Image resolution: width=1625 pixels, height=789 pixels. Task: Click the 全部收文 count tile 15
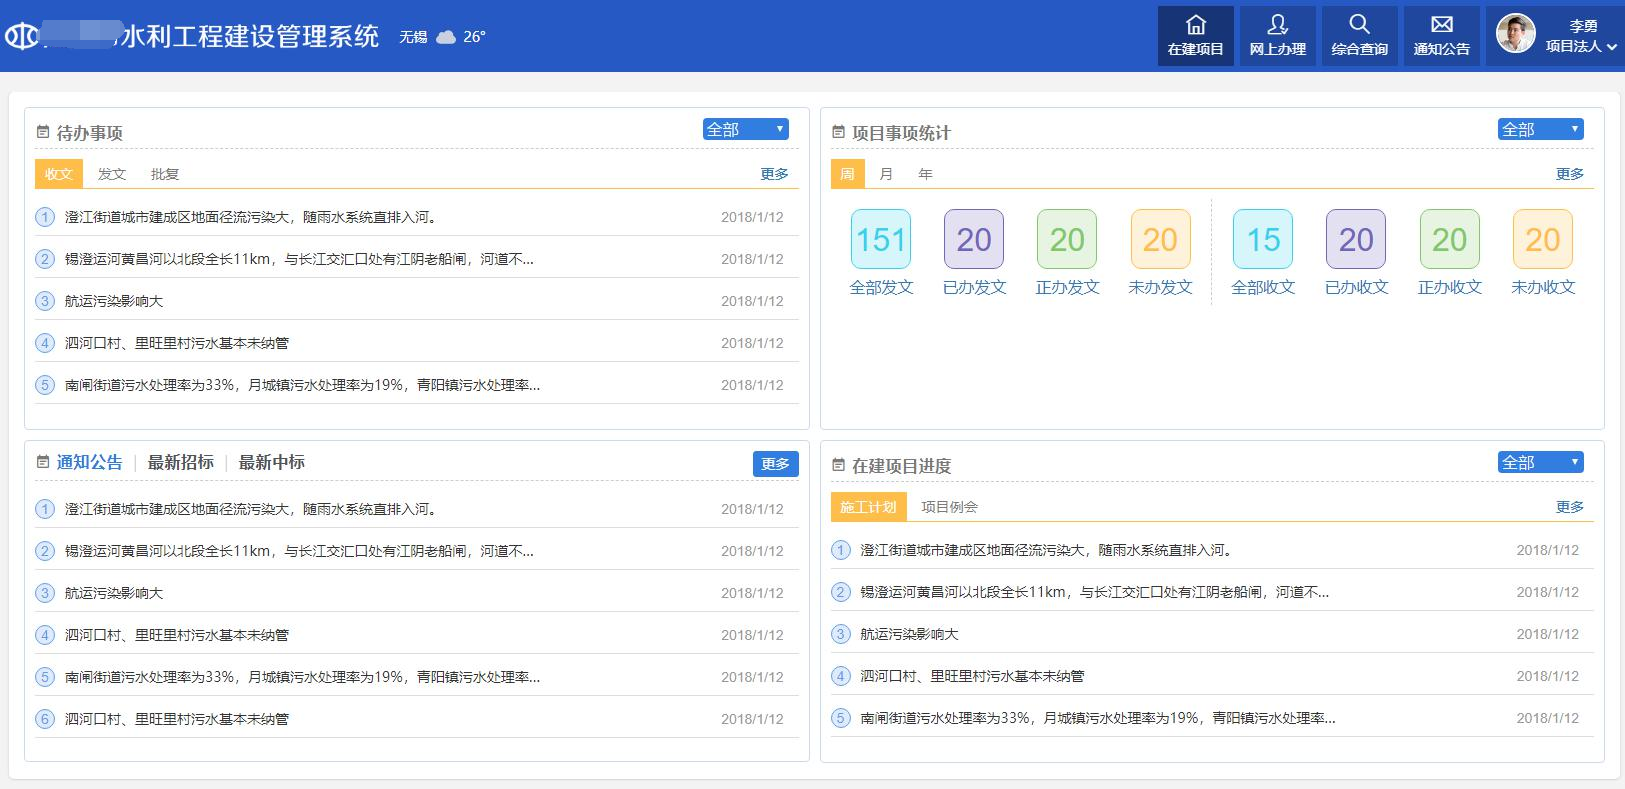click(1262, 239)
